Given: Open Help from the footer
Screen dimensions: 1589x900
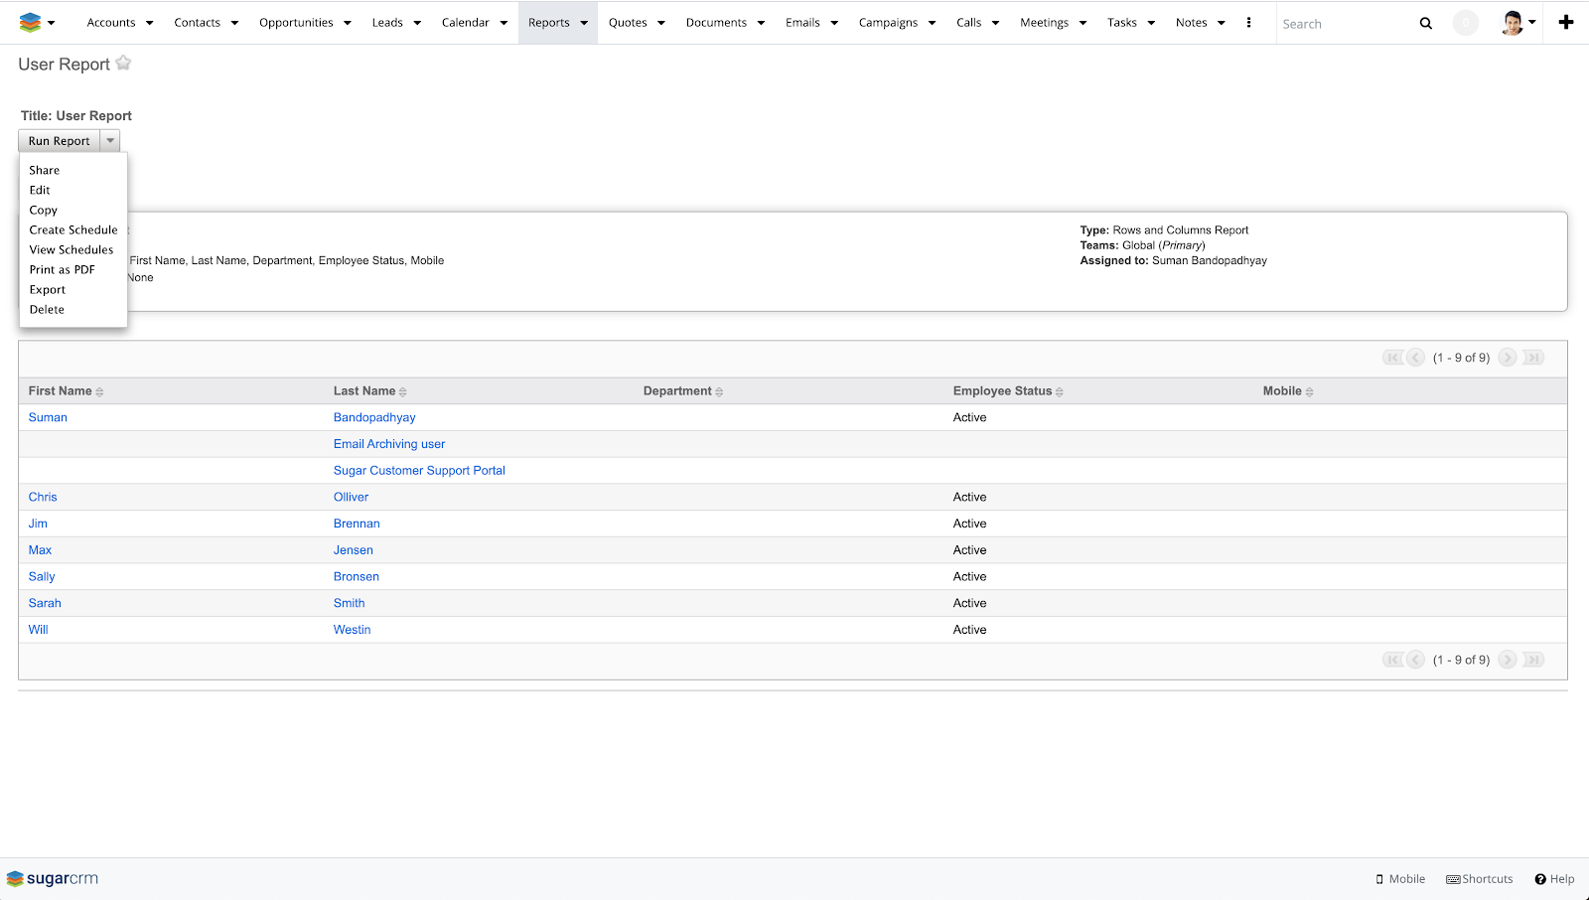Looking at the screenshot, I should point(1554,879).
